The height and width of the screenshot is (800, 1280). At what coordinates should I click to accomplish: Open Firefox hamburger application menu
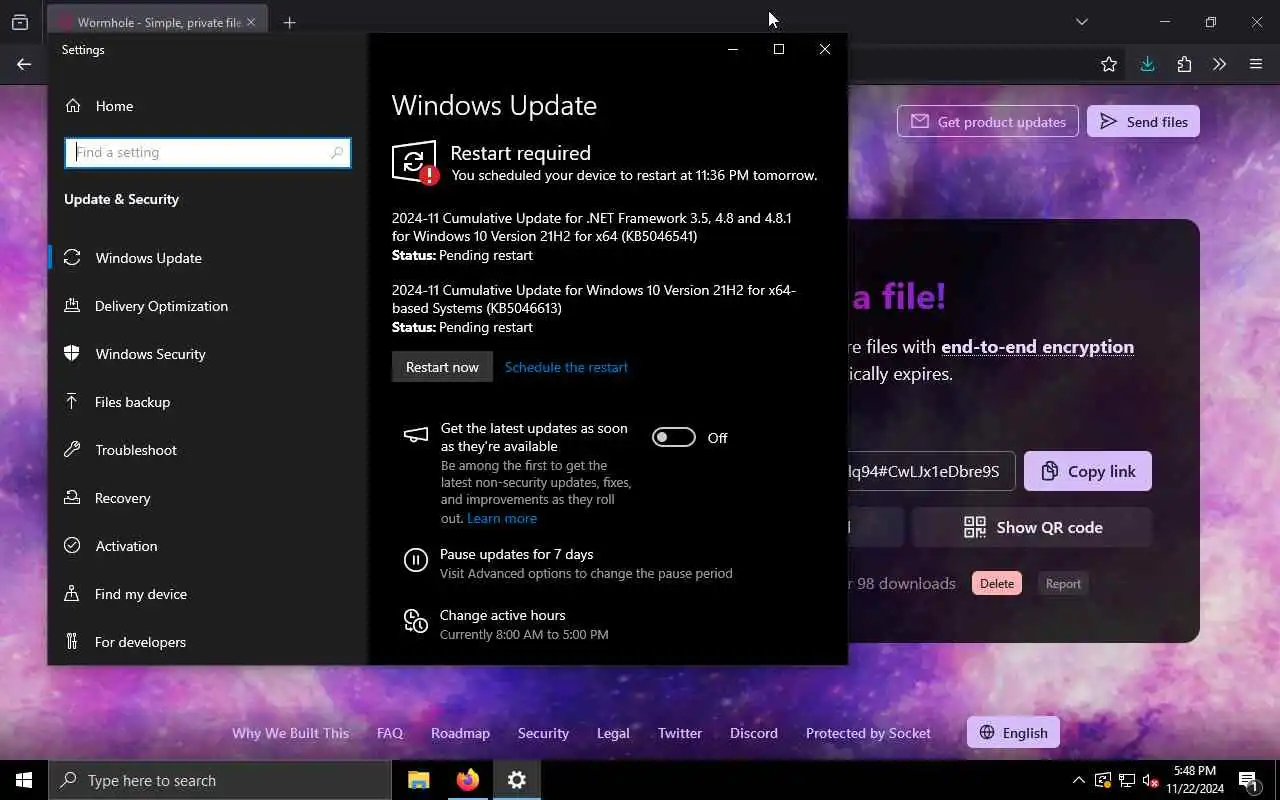coord(1256,64)
